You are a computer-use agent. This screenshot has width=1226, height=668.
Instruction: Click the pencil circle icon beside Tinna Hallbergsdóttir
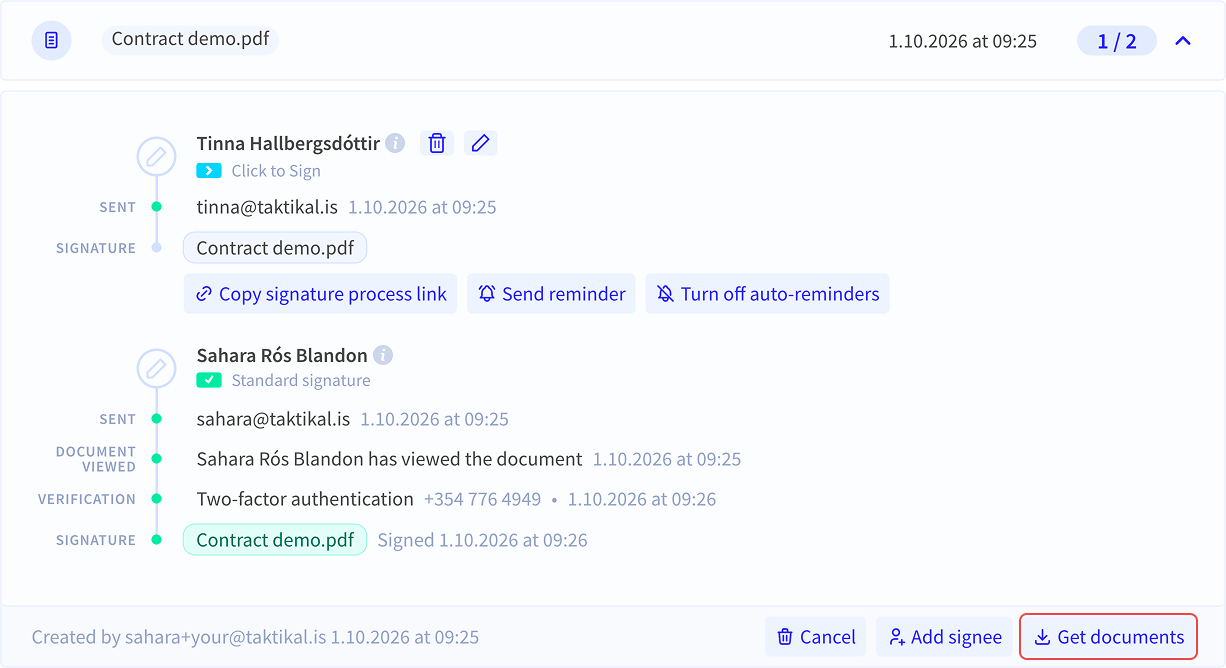click(156, 156)
